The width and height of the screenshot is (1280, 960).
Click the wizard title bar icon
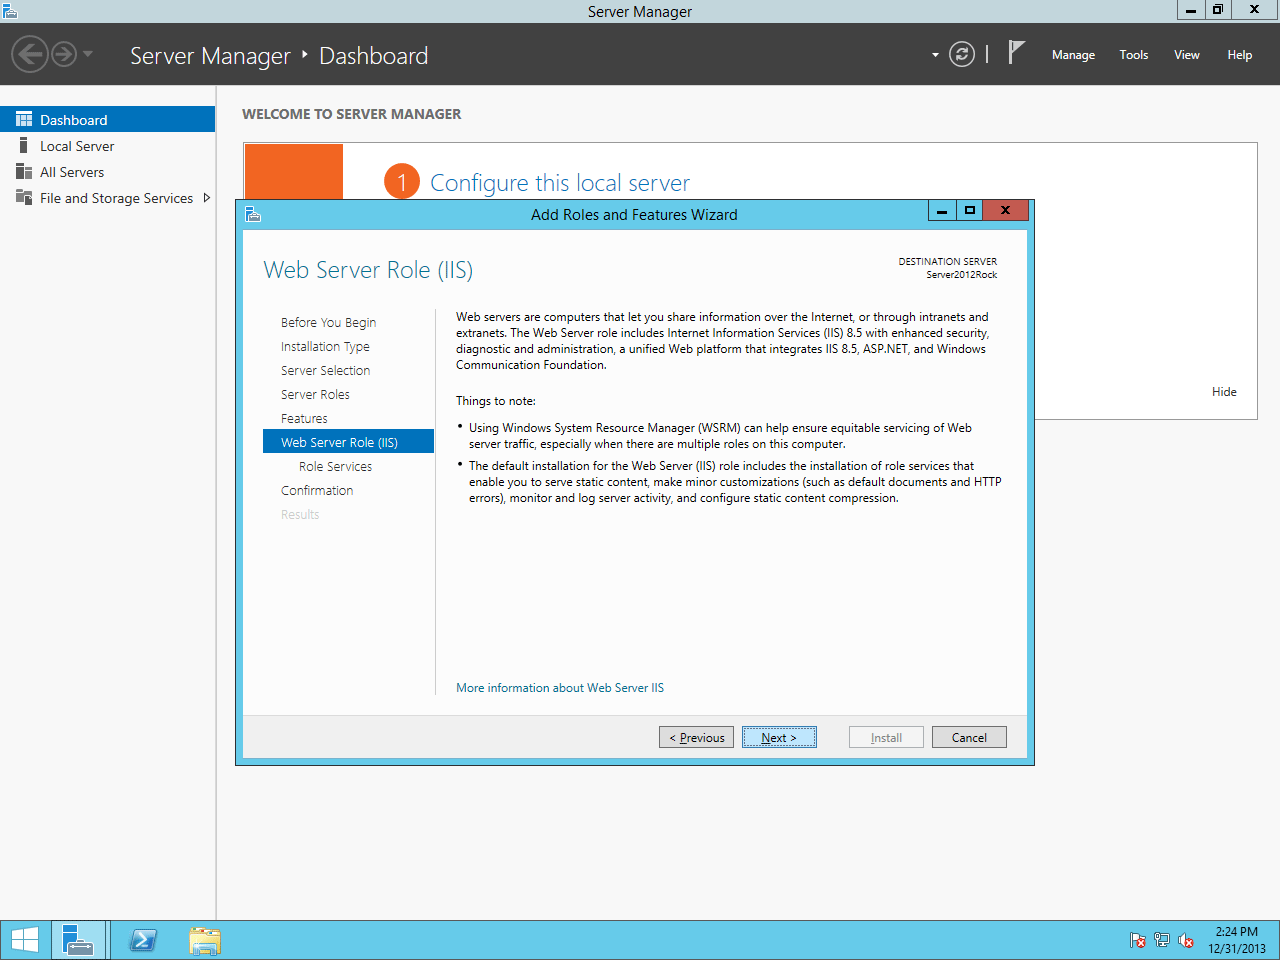253,214
